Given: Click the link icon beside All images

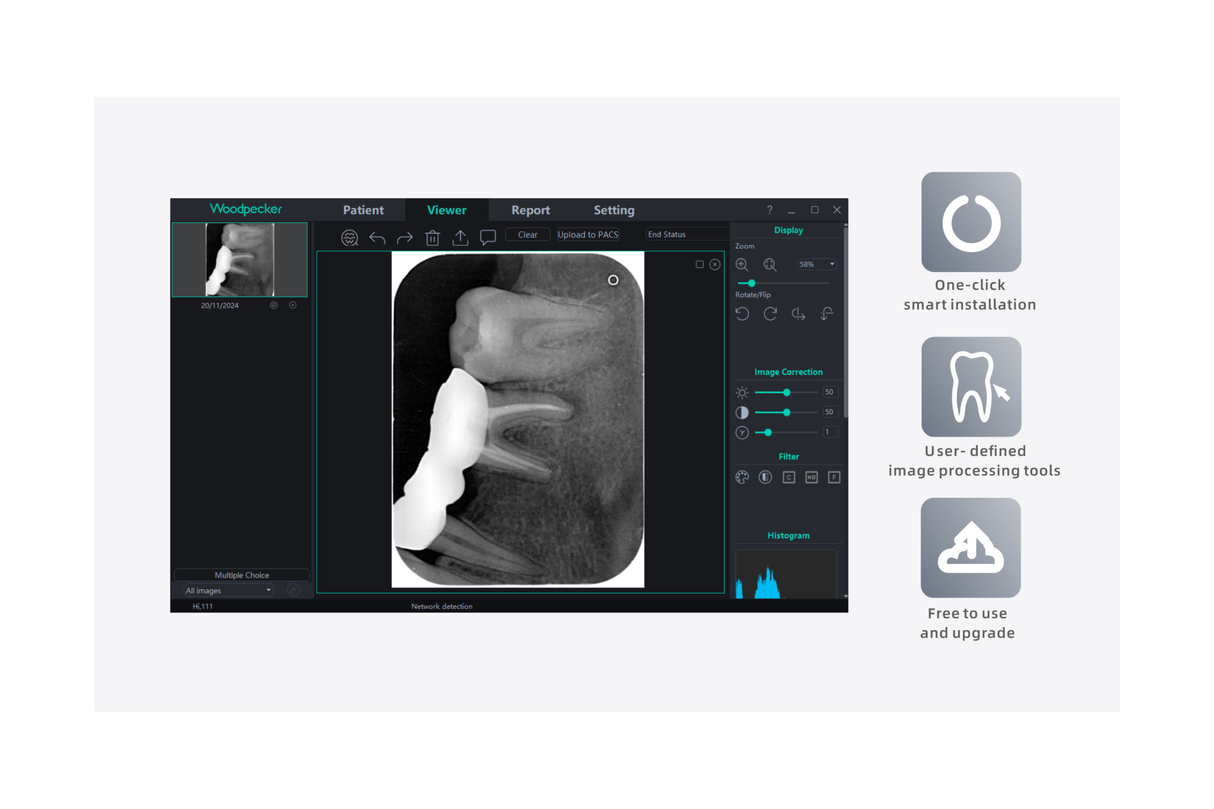Looking at the screenshot, I should coord(293,591).
